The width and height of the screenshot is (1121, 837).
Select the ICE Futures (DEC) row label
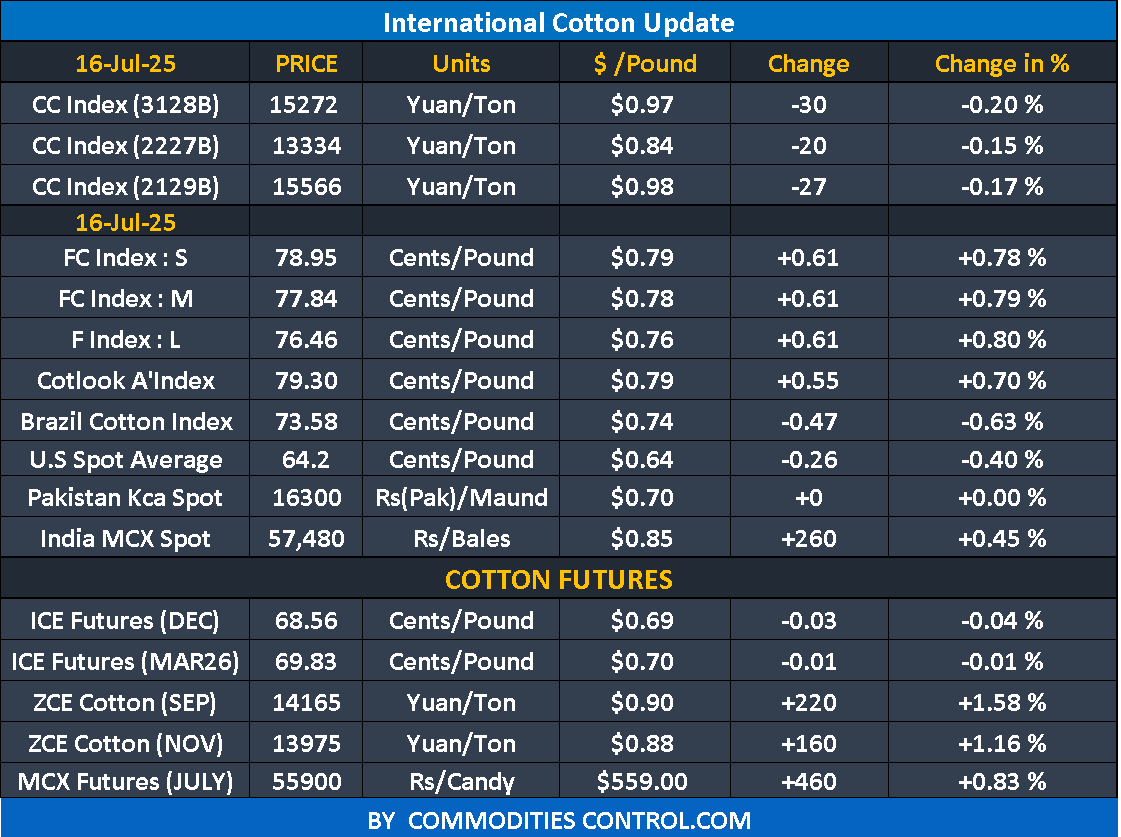point(125,621)
